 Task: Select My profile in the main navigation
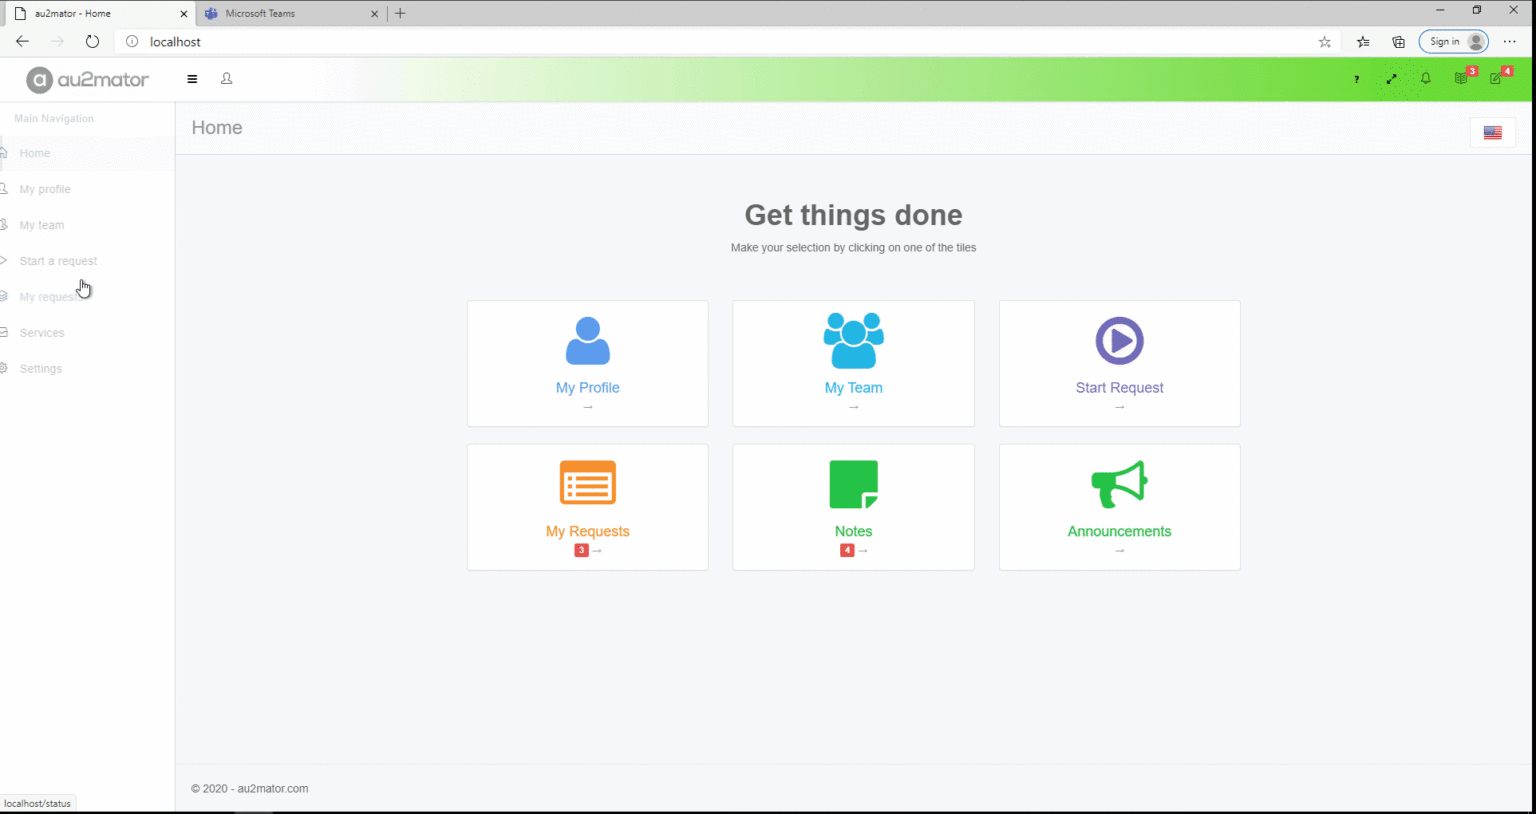click(45, 189)
